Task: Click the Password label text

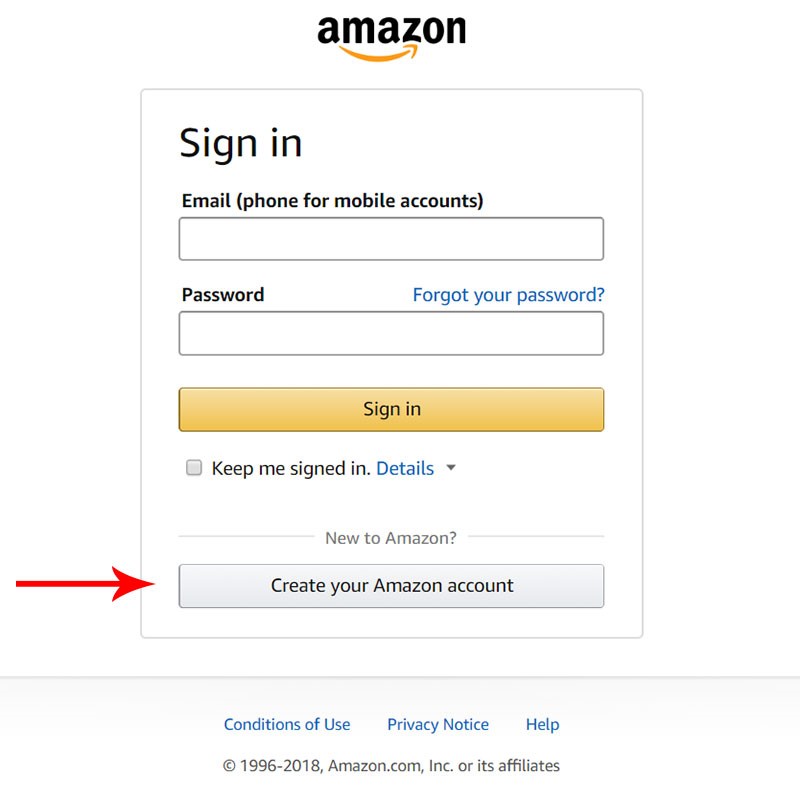Action: (222, 294)
